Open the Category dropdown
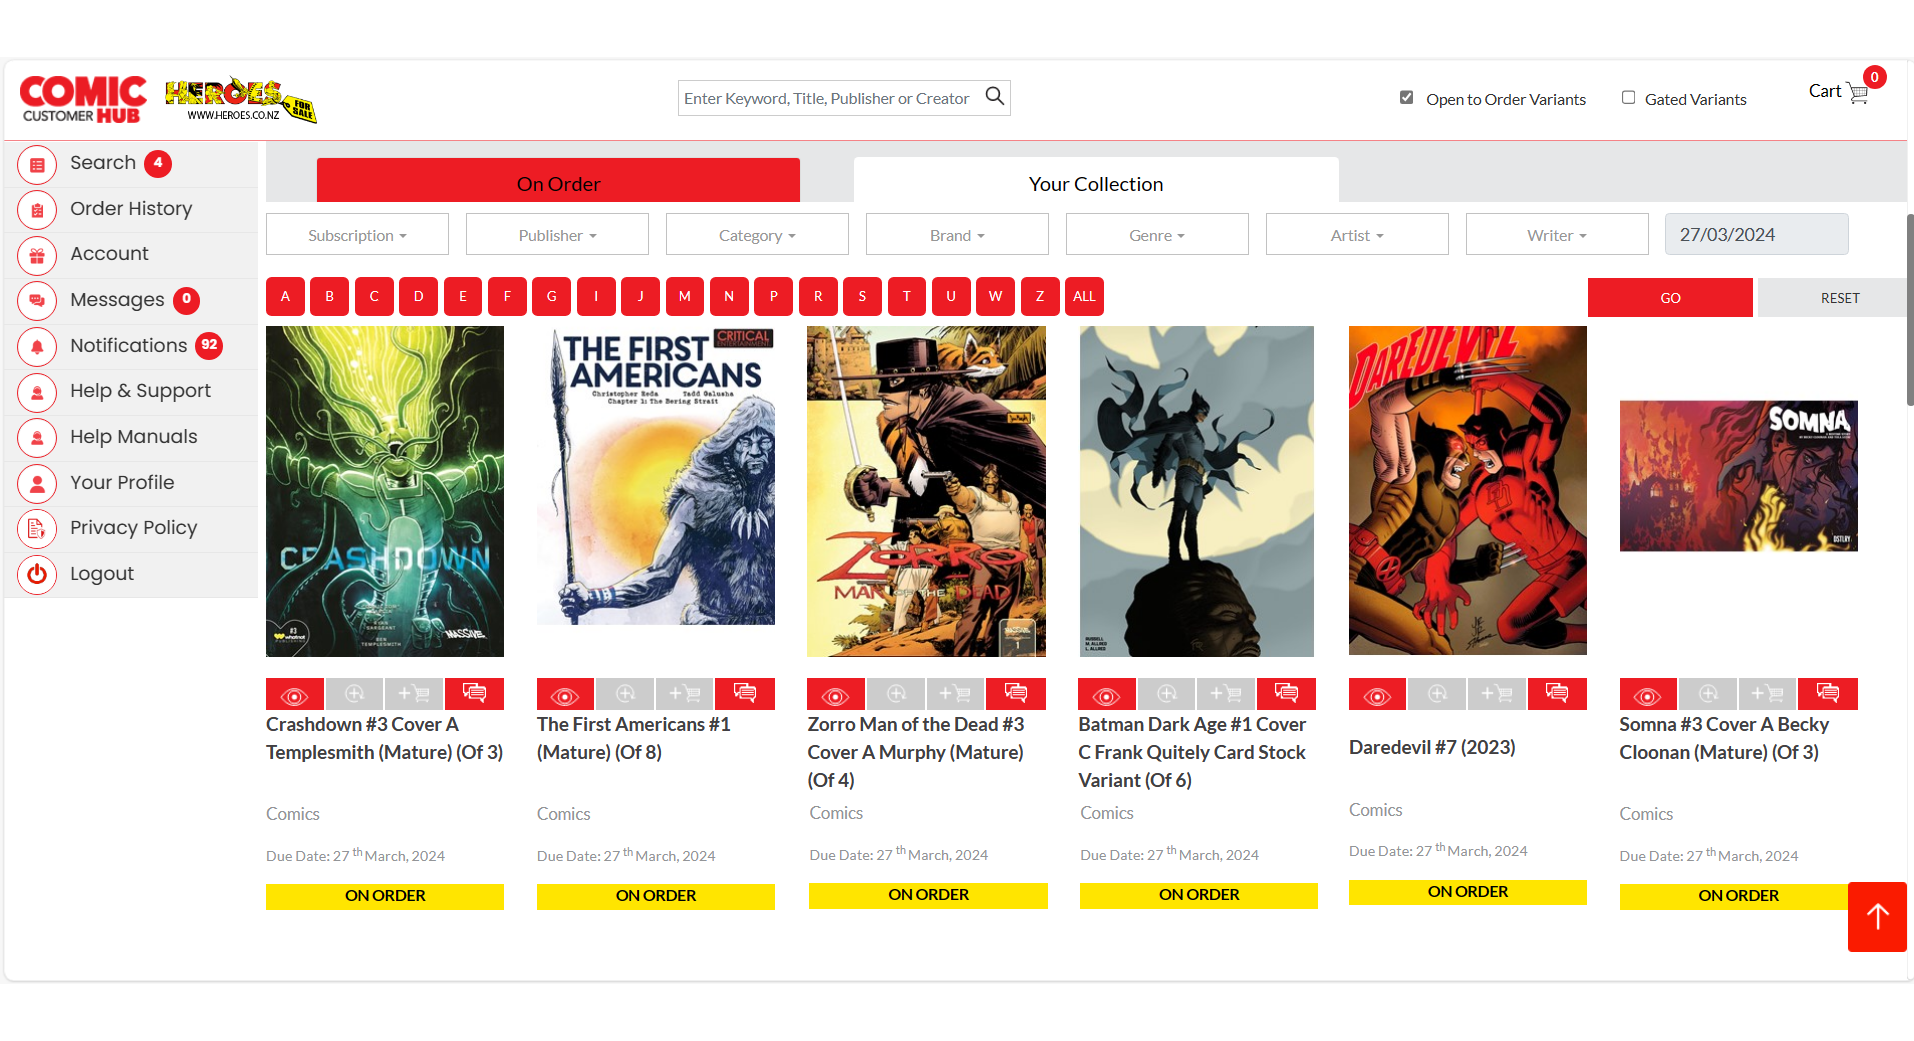This screenshot has height=1041, width=1914. point(757,235)
